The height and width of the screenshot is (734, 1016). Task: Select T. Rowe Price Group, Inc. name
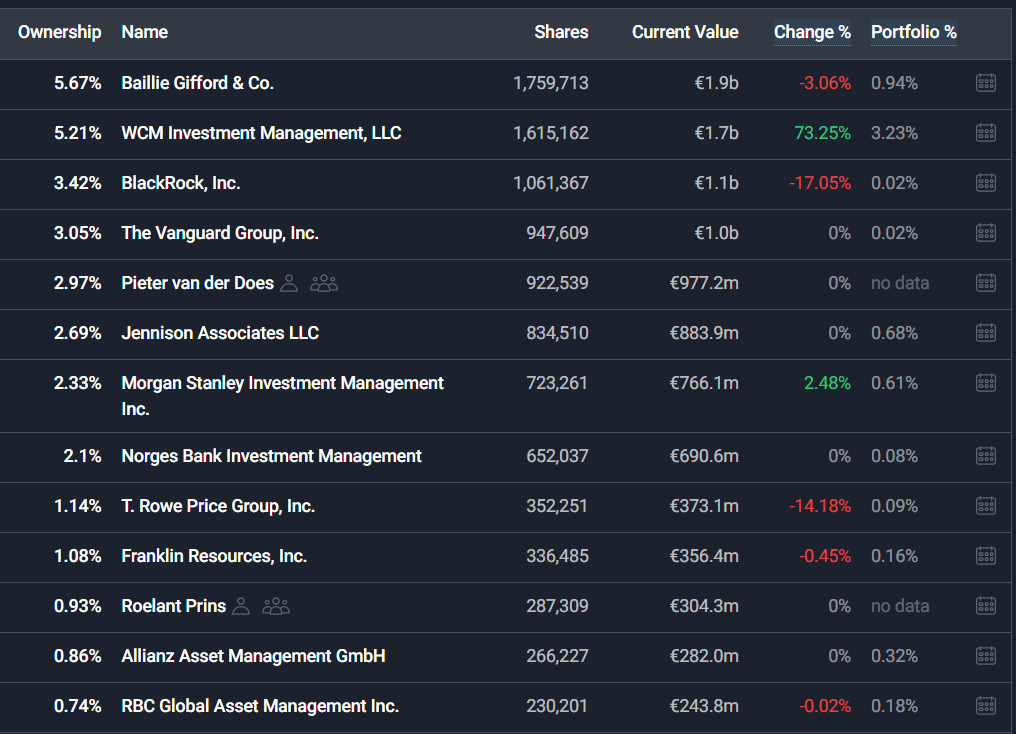[218, 506]
